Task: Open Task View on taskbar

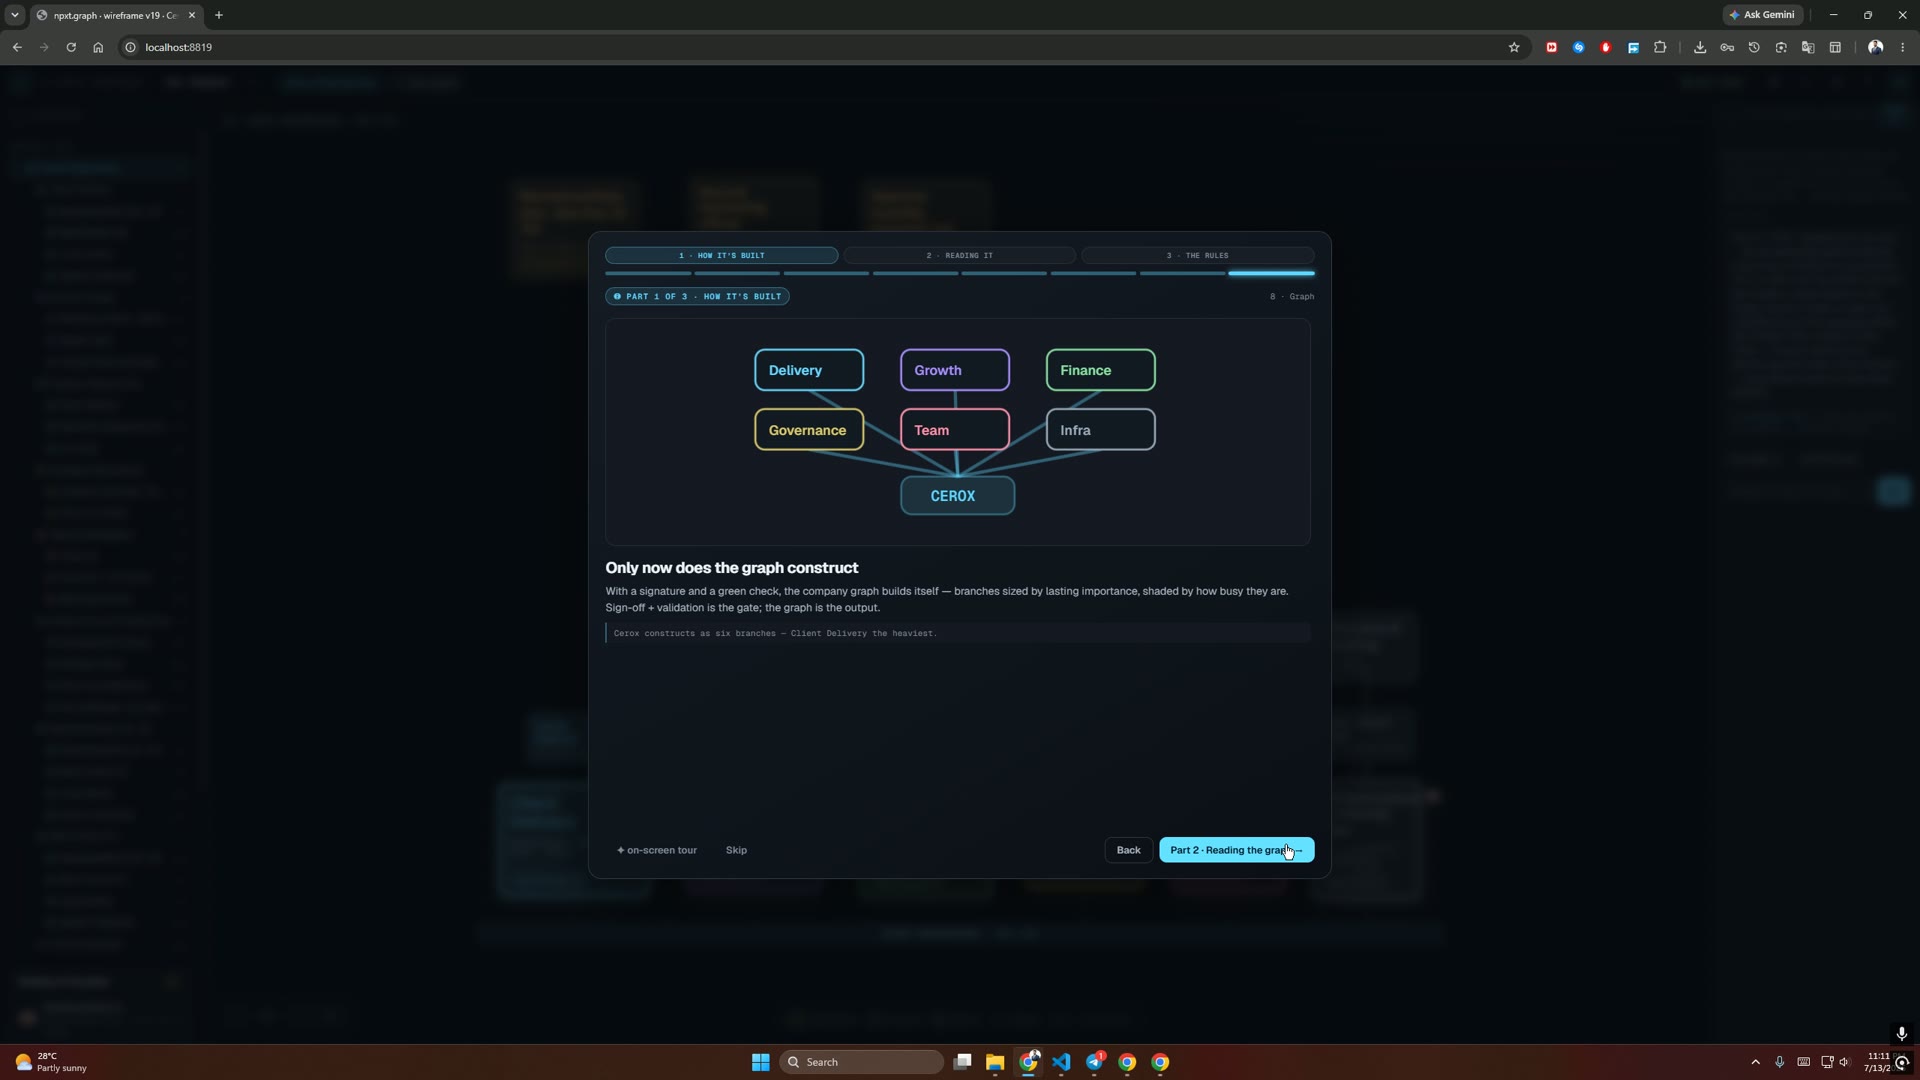Action: point(962,1062)
